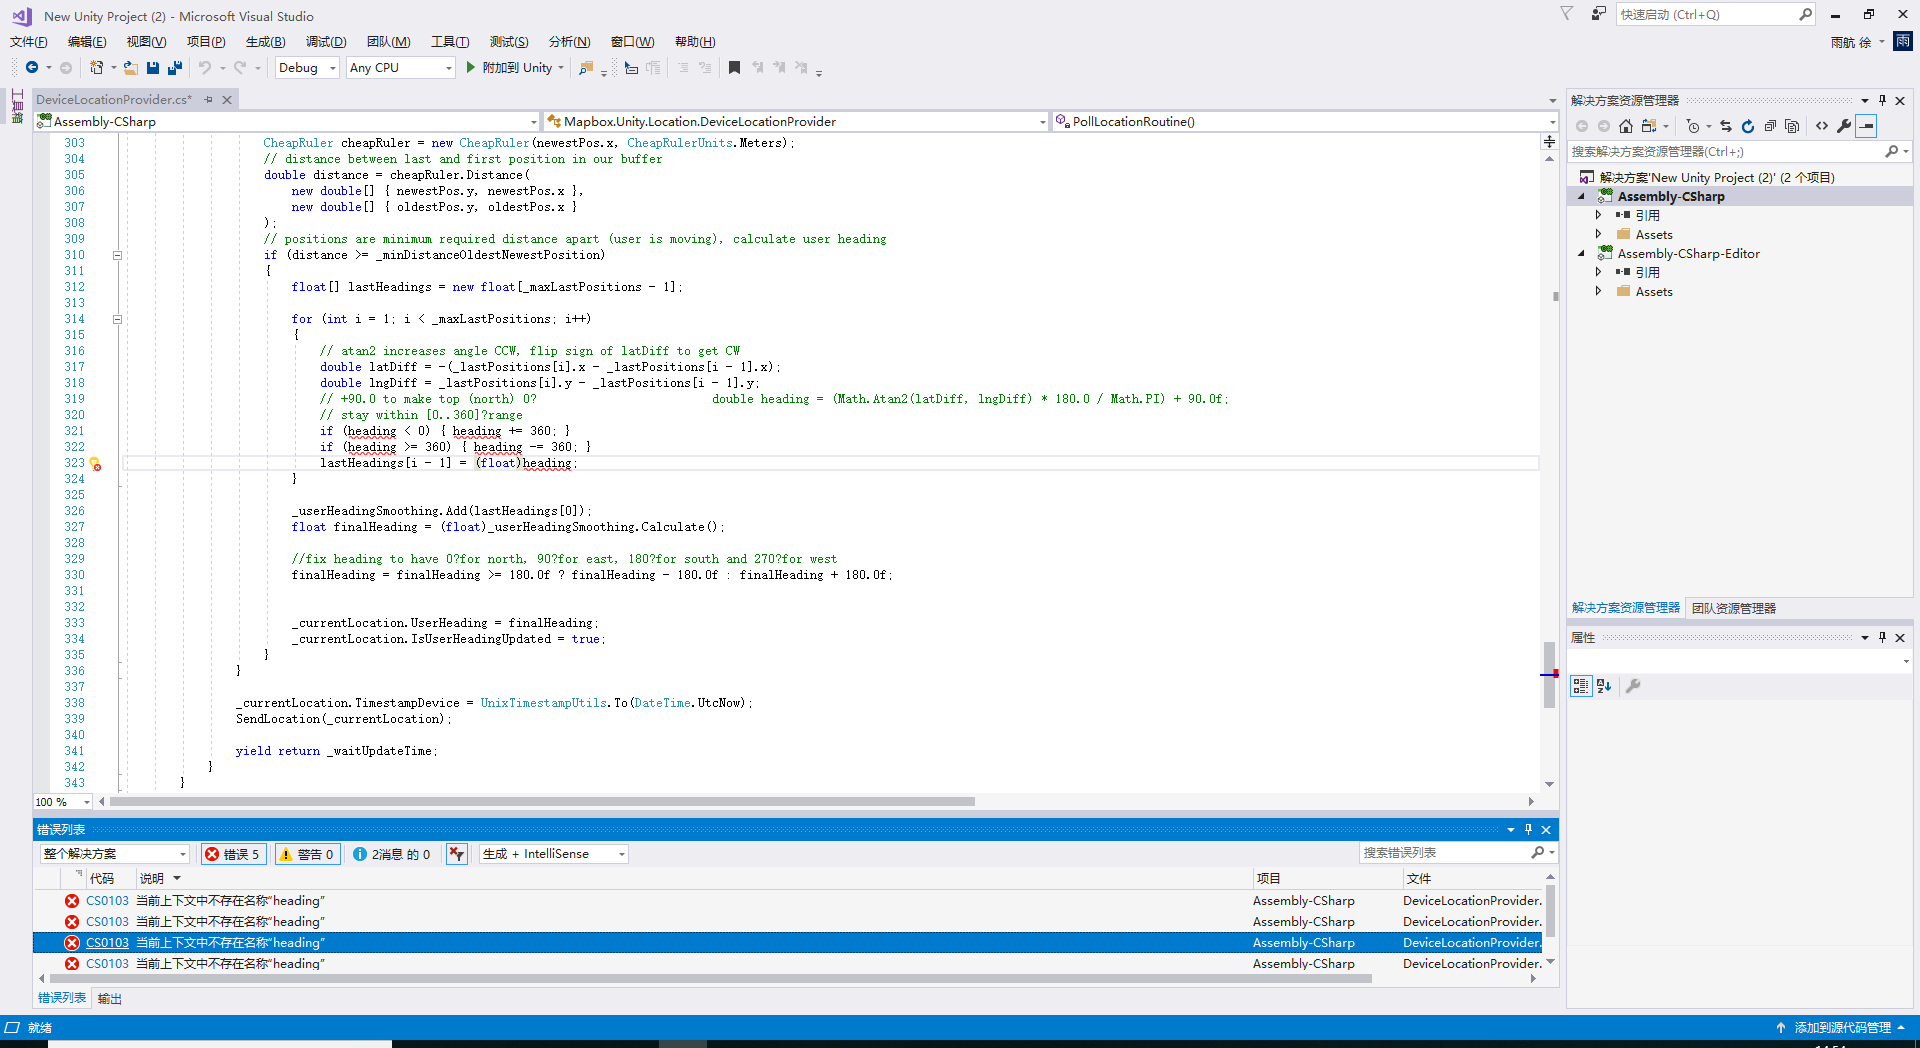Image resolution: width=1920 pixels, height=1048 pixels.
Task: Toggle the 错误 5 errors filter
Action: [233, 854]
